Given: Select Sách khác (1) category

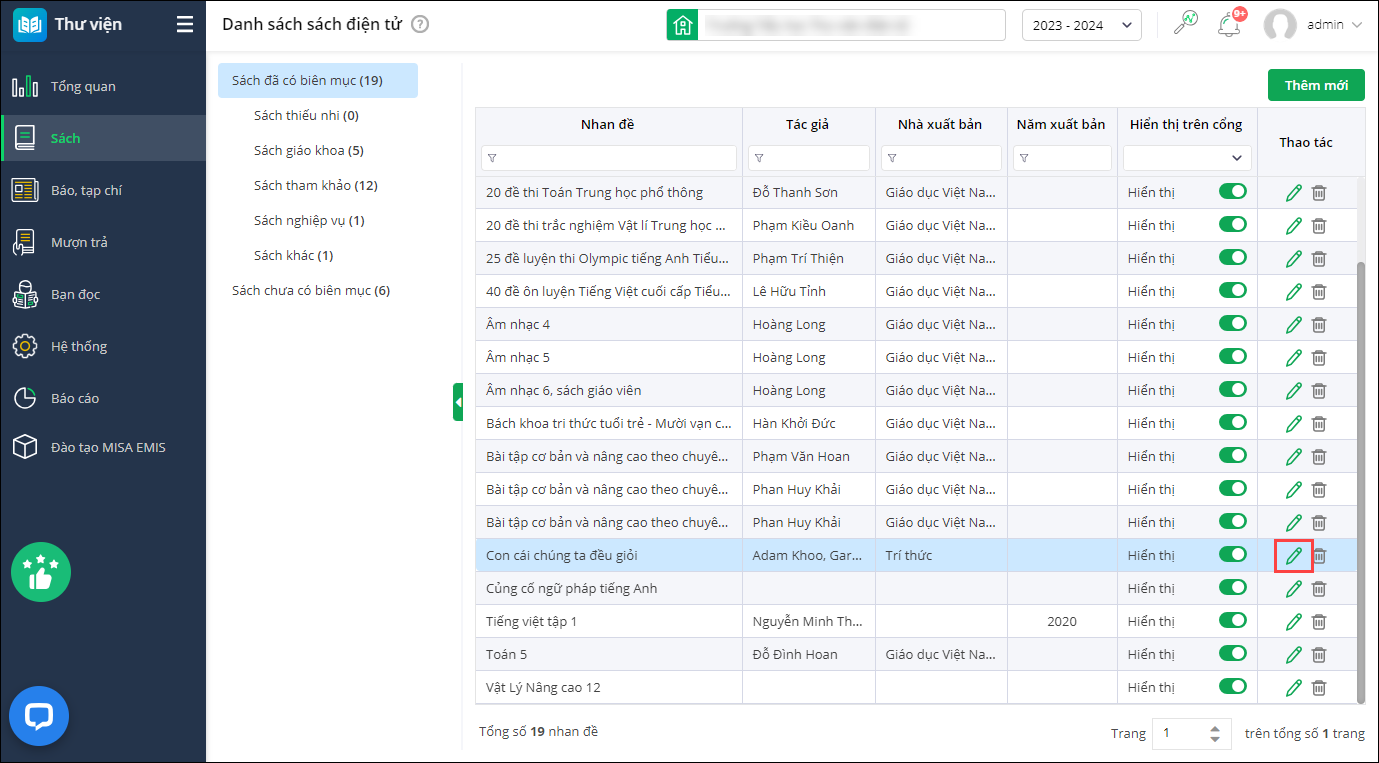Looking at the screenshot, I should [294, 255].
